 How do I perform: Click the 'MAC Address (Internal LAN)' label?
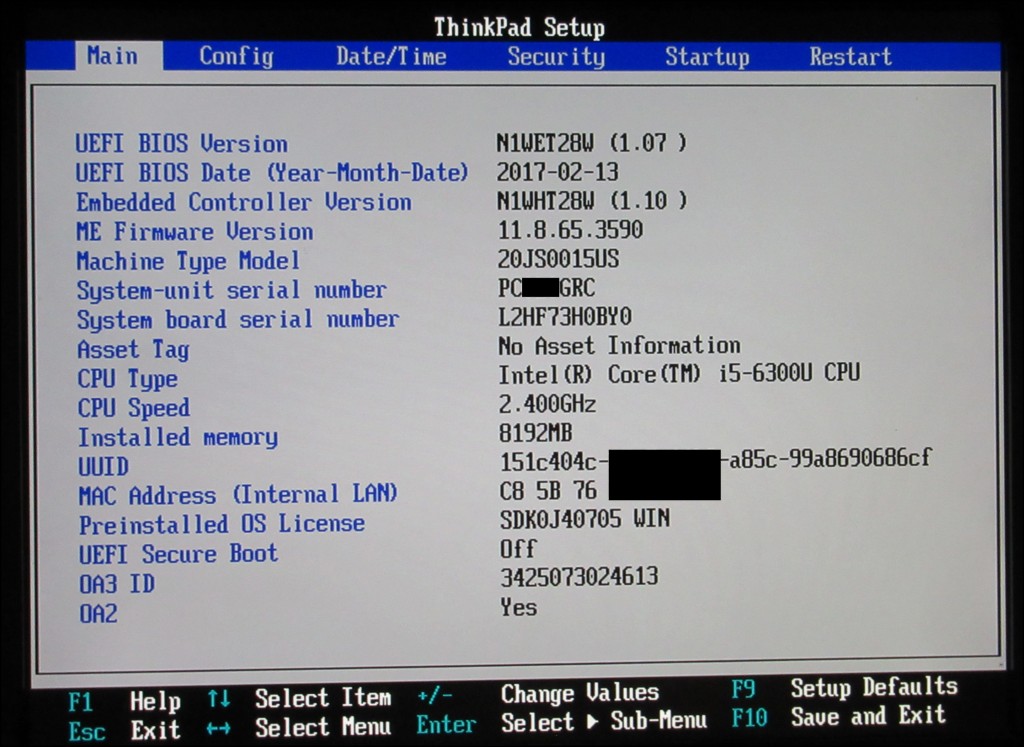pos(238,496)
